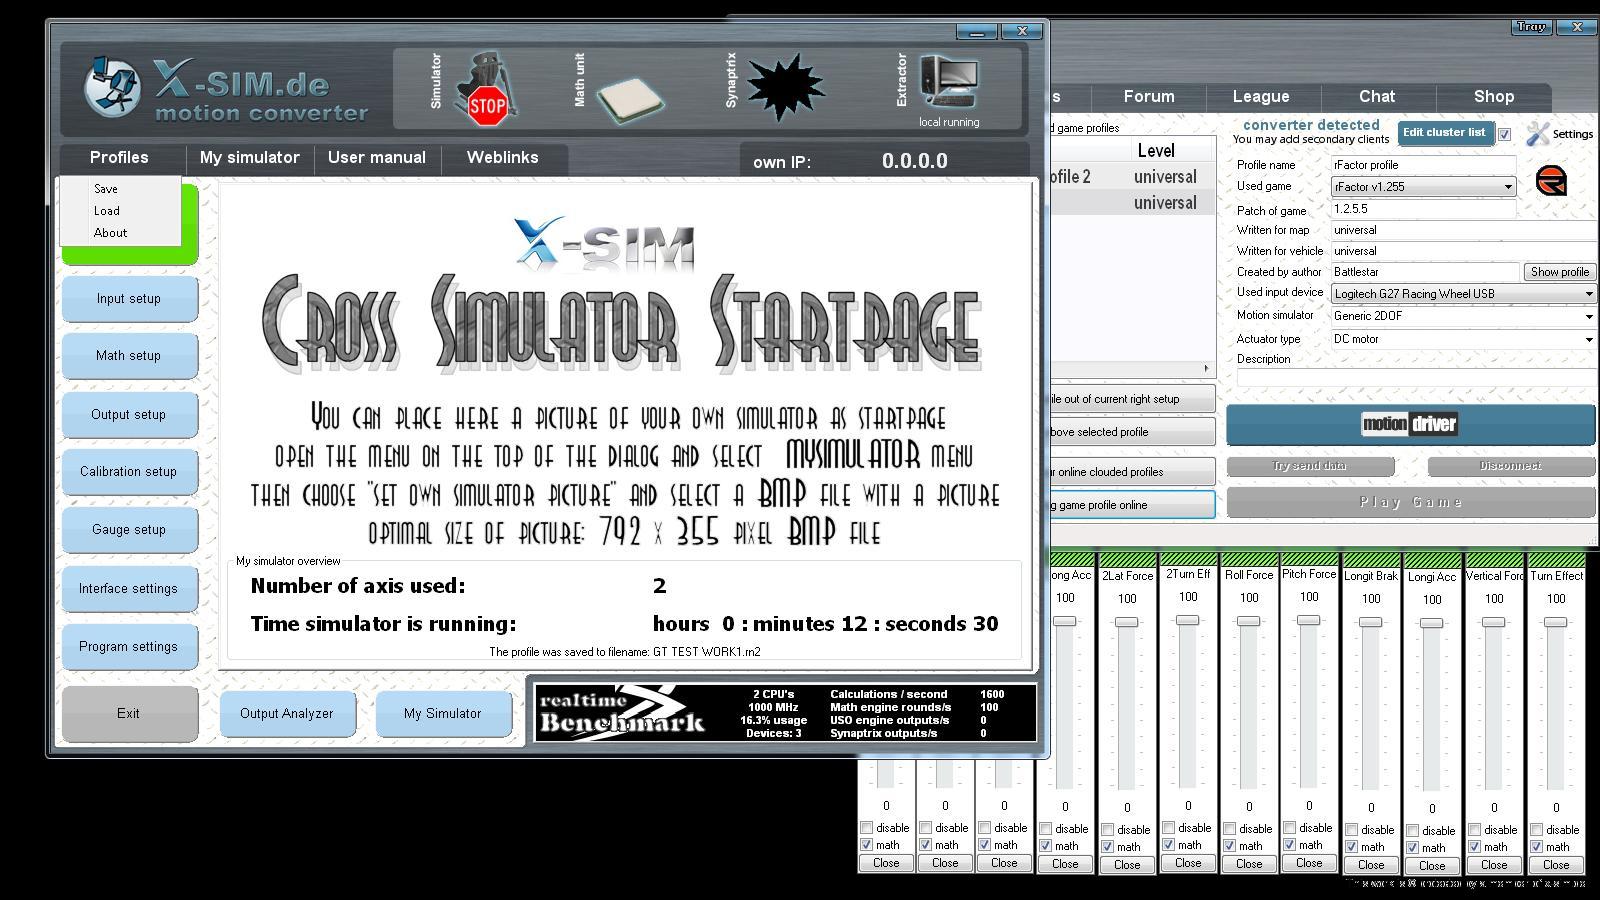The height and width of the screenshot is (900, 1600).
Task: Open the User manual menu
Action: pos(377,157)
